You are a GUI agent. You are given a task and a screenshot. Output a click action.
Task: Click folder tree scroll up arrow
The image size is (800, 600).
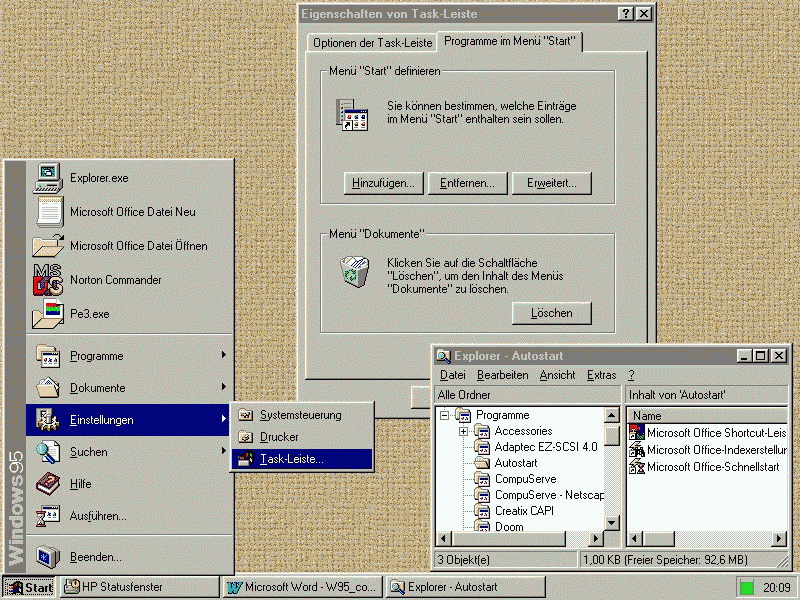[x=612, y=415]
